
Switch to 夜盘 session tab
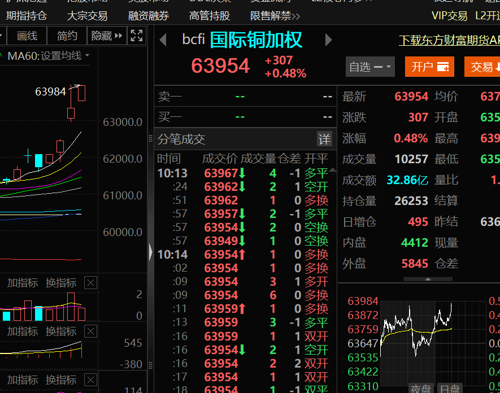pos(421,388)
